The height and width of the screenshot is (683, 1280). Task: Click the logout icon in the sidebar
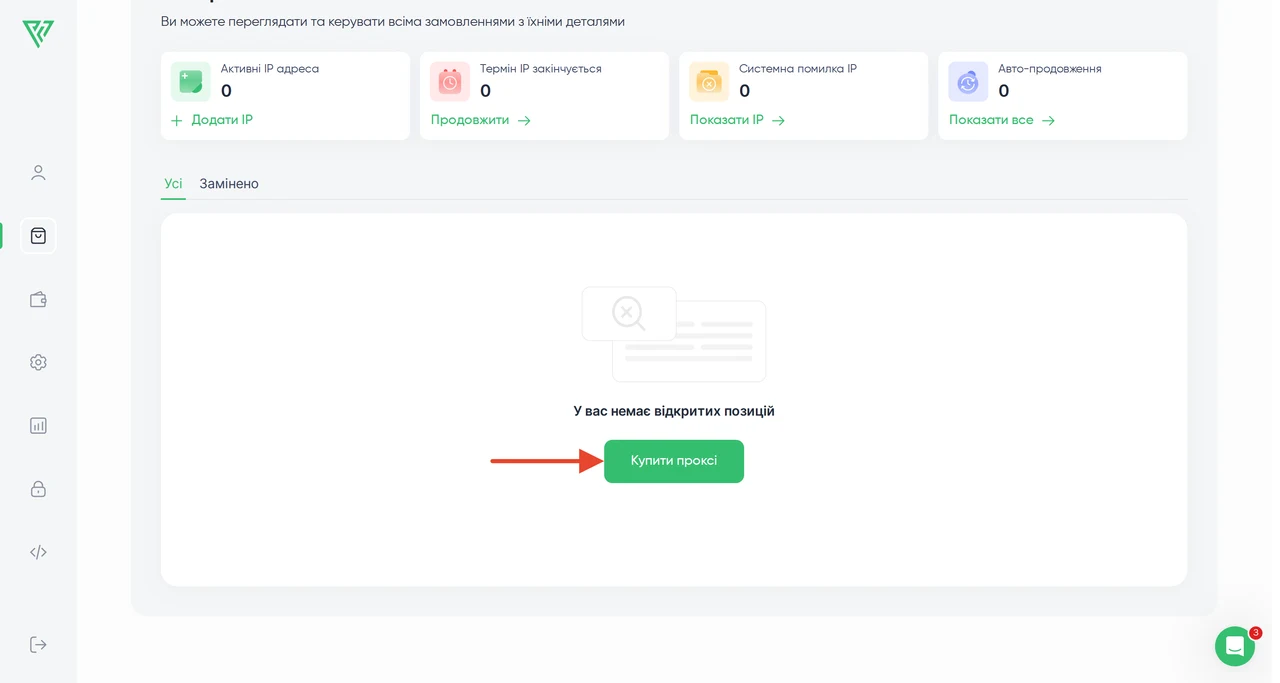pos(38,644)
